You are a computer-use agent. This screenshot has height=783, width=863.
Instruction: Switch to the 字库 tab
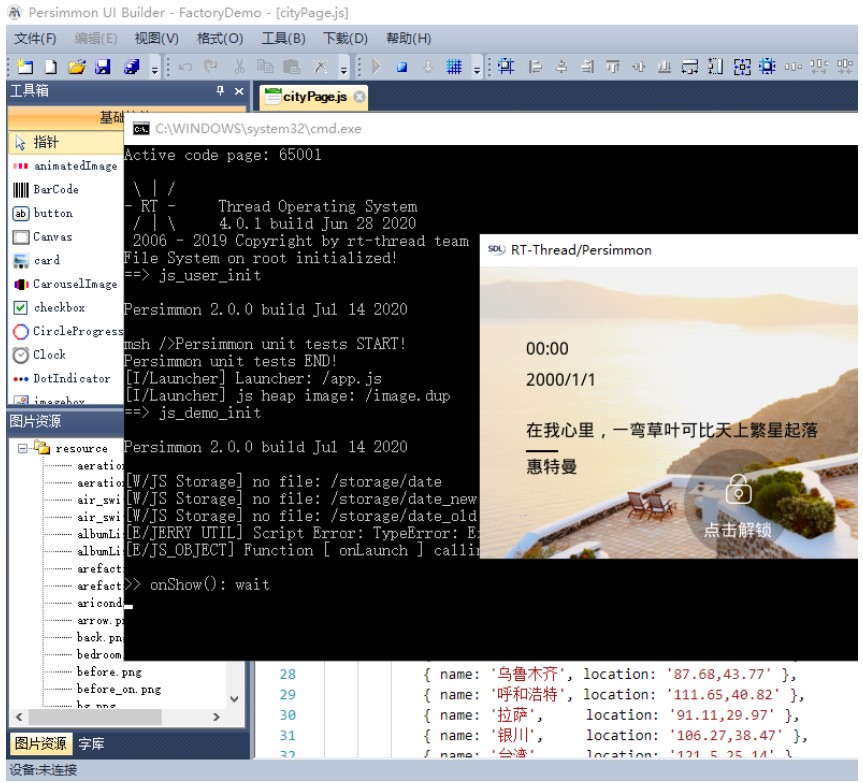coord(91,744)
